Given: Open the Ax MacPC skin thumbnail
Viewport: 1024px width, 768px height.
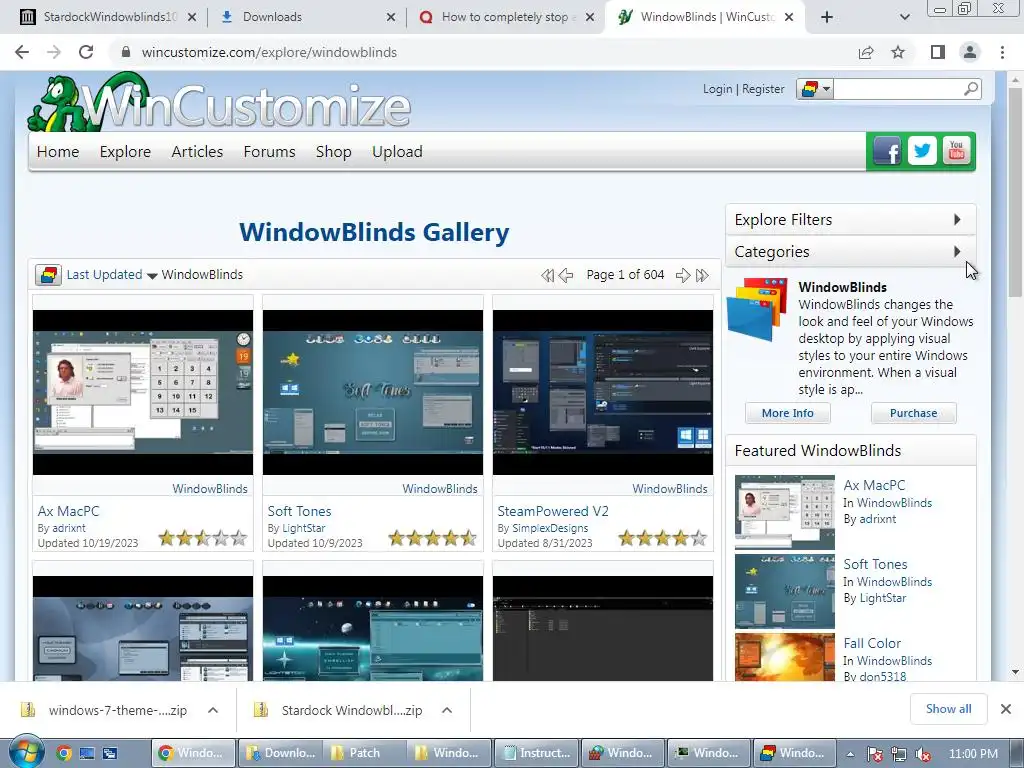Looking at the screenshot, I should (143, 392).
